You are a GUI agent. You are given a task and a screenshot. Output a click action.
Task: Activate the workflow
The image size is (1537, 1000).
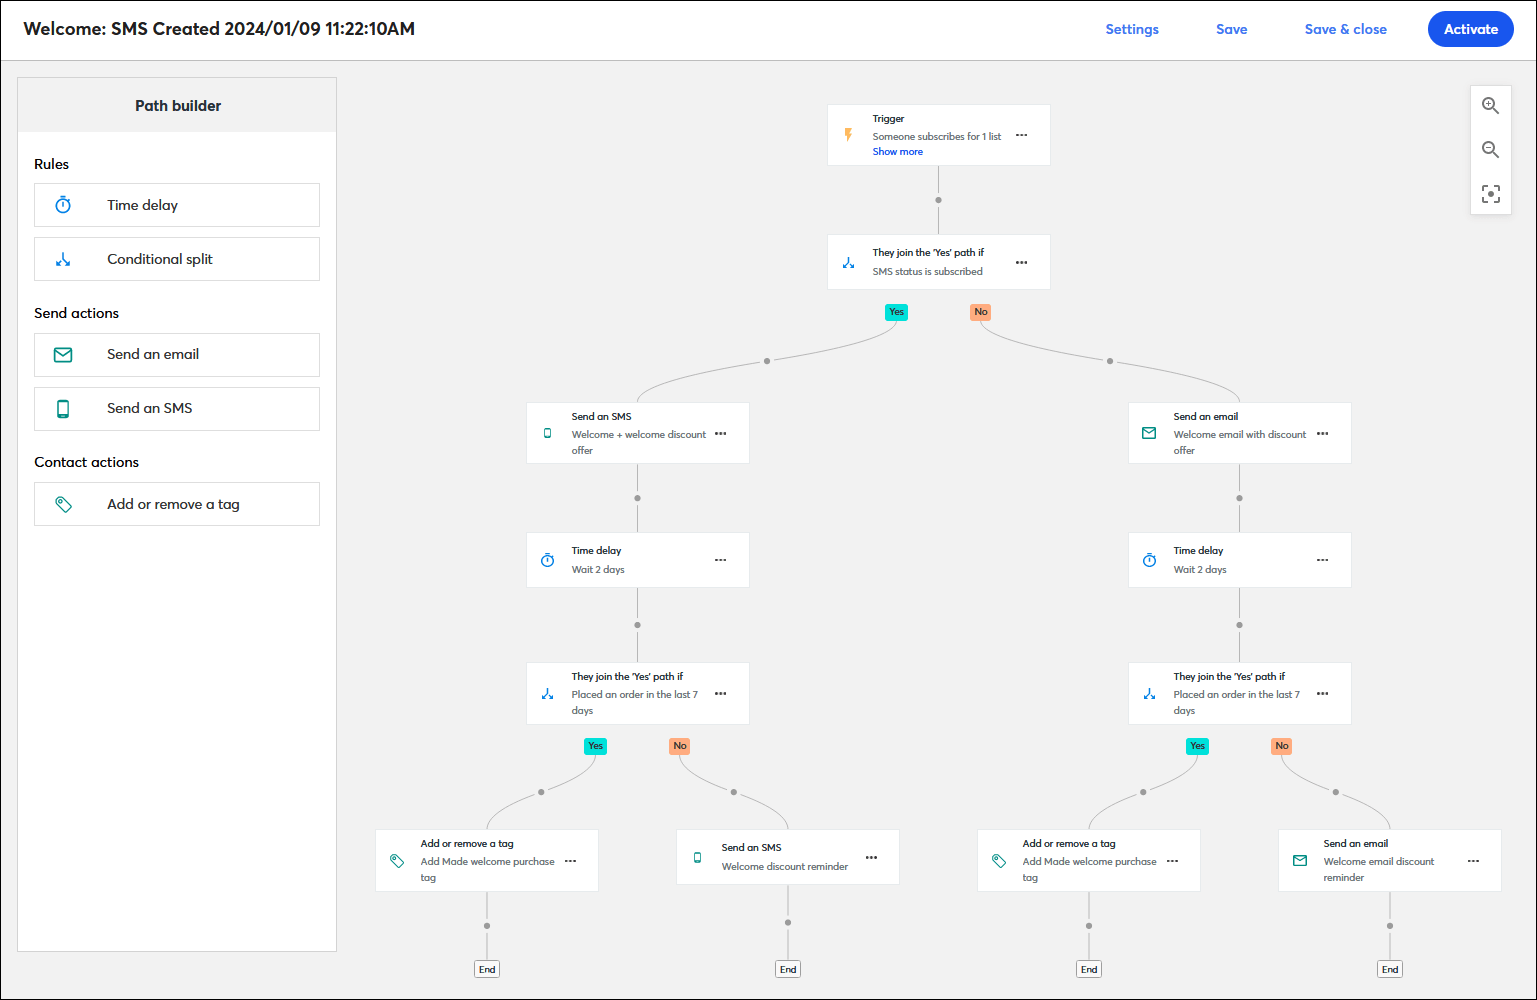pos(1470,29)
